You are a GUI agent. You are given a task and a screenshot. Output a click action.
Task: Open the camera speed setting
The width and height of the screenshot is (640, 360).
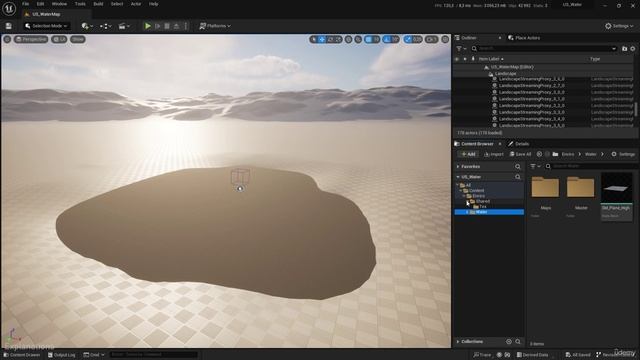tap(431, 39)
